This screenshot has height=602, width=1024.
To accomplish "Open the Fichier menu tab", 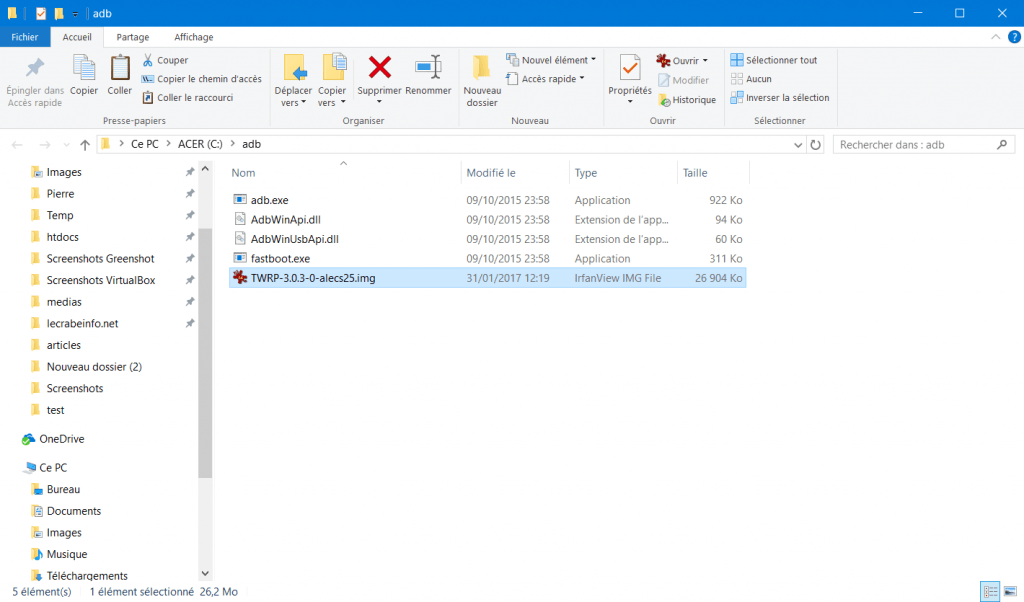I will coord(25,37).
